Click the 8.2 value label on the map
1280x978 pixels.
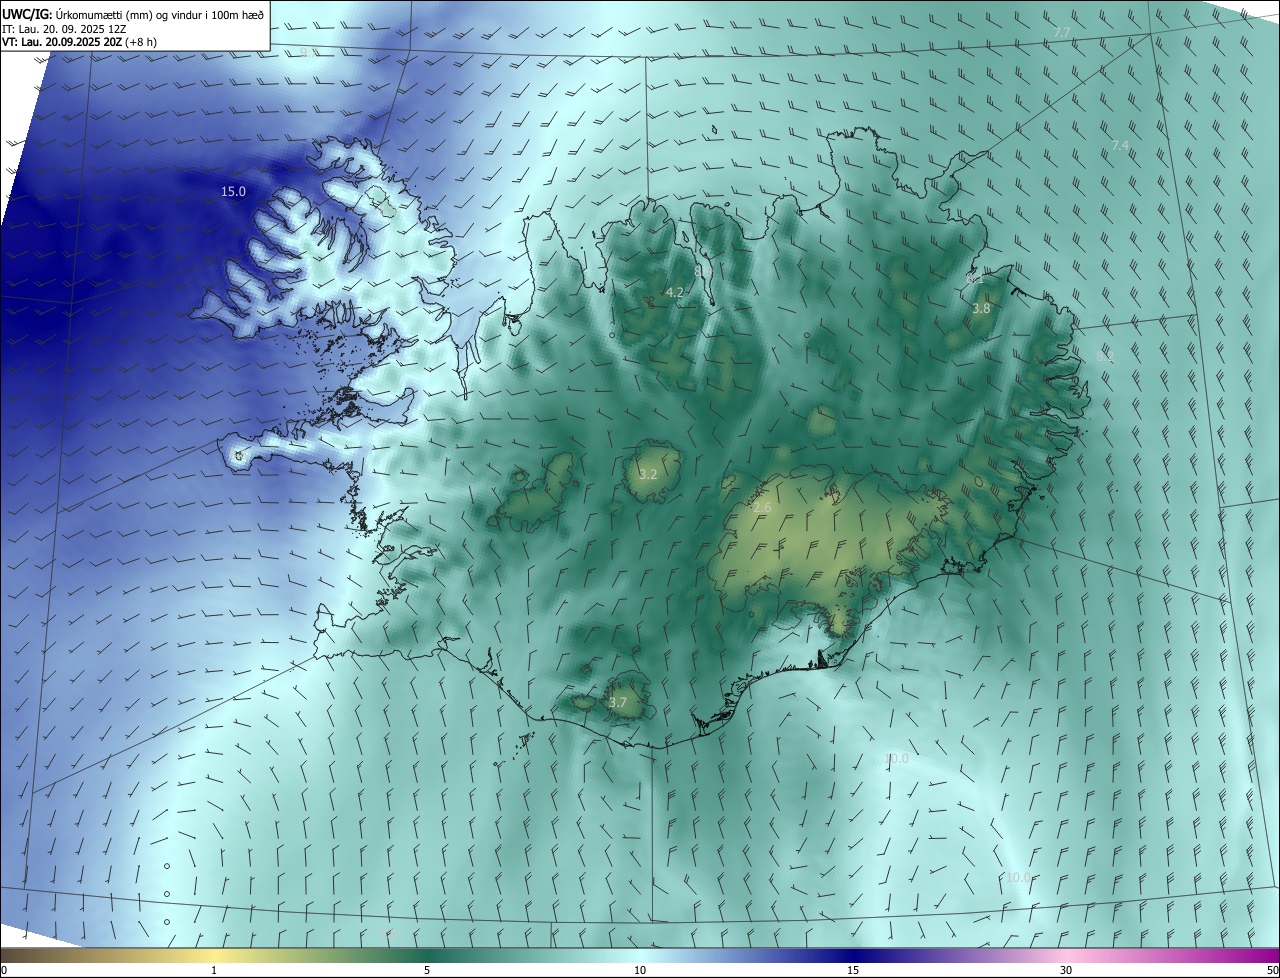(x=1105, y=356)
